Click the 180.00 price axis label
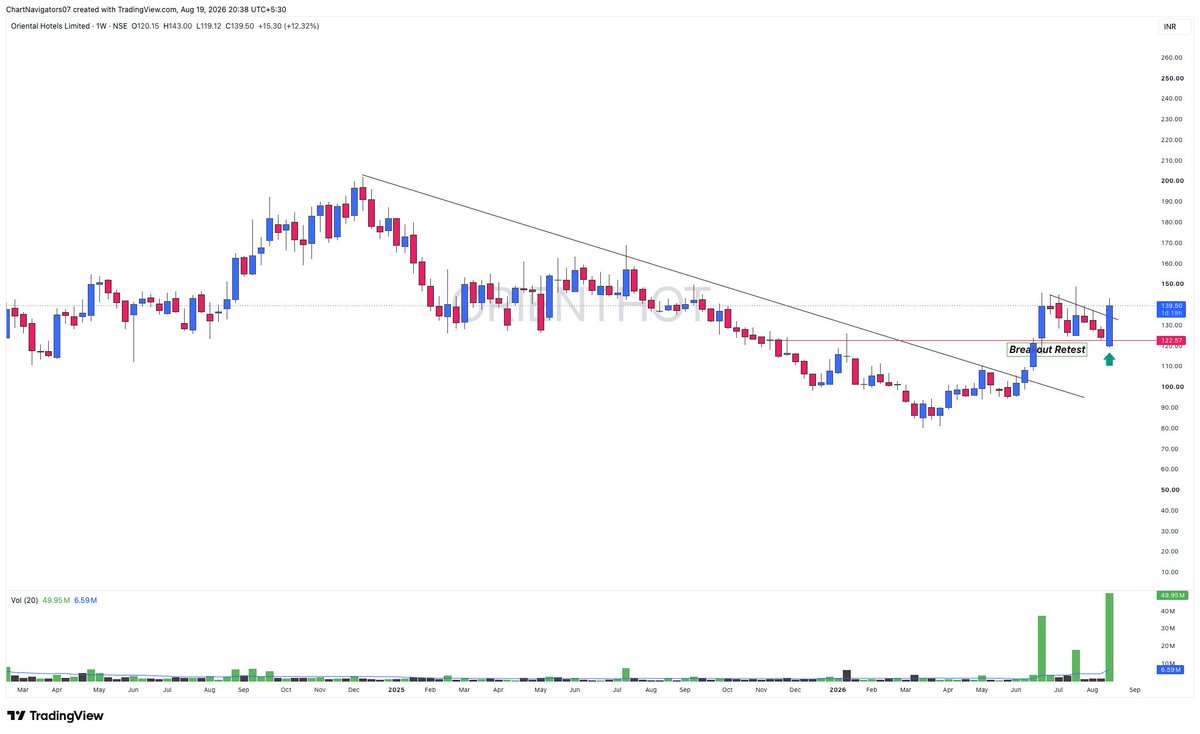Image resolution: width=1200 pixels, height=734 pixels. point(1172,222)
